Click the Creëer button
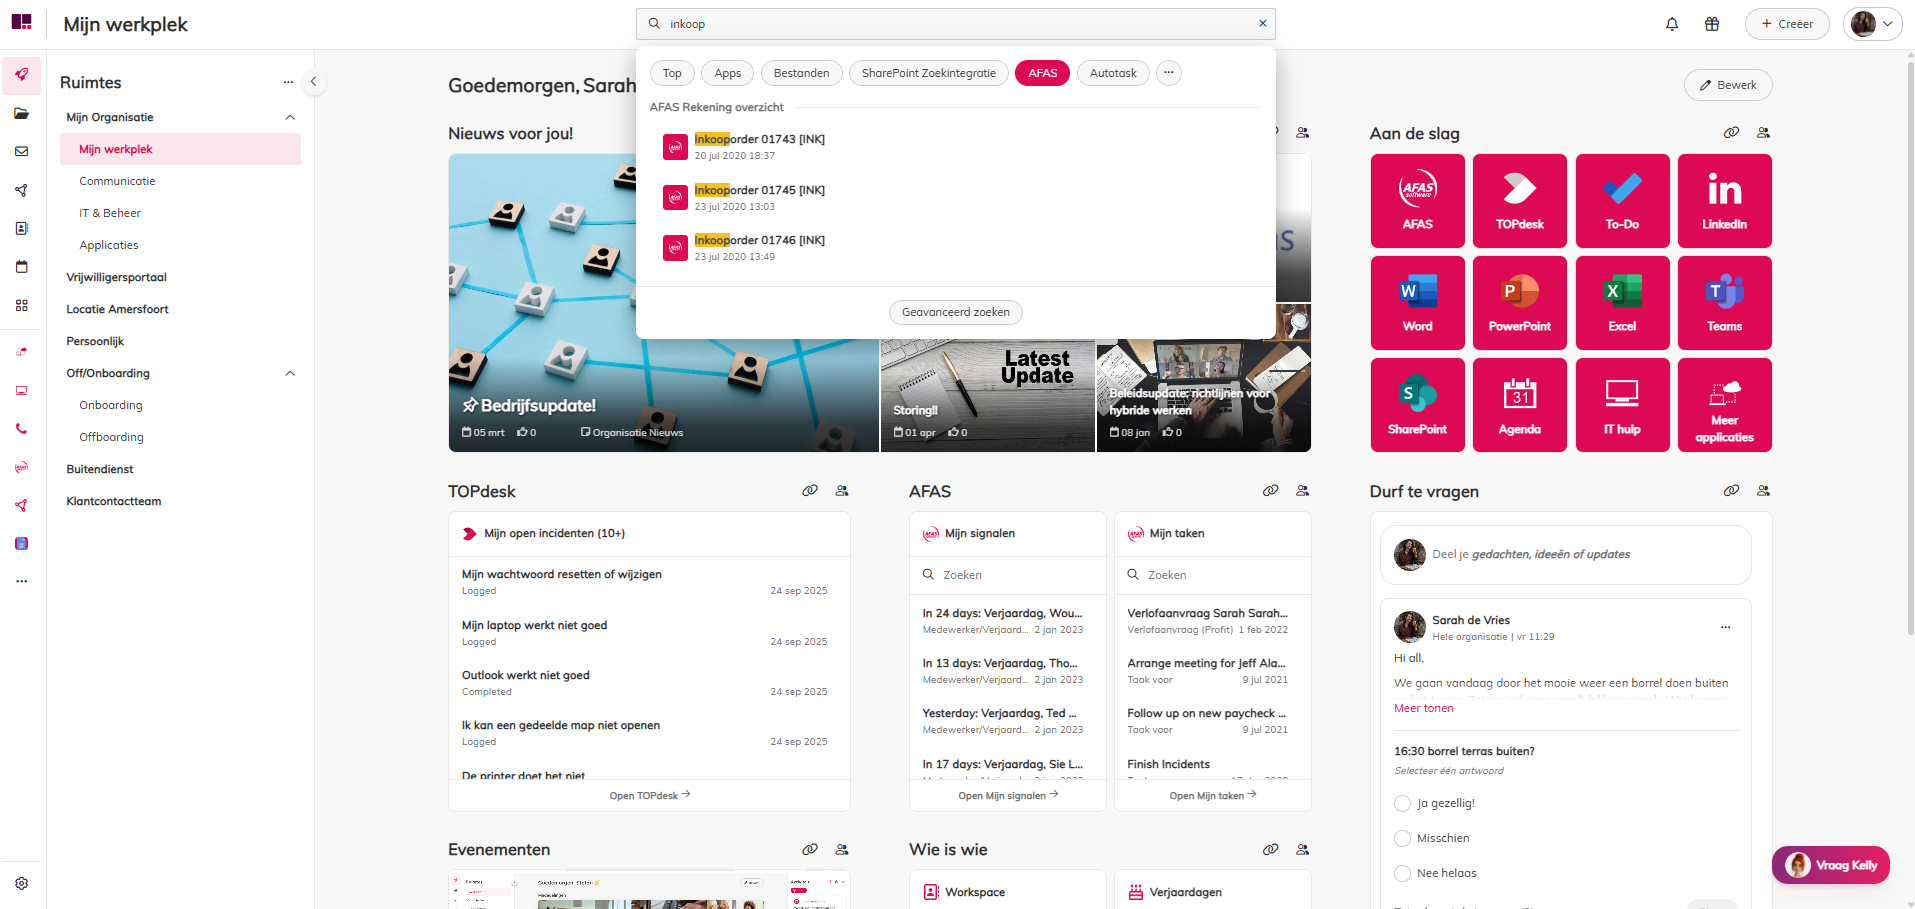 point(1787,24)
